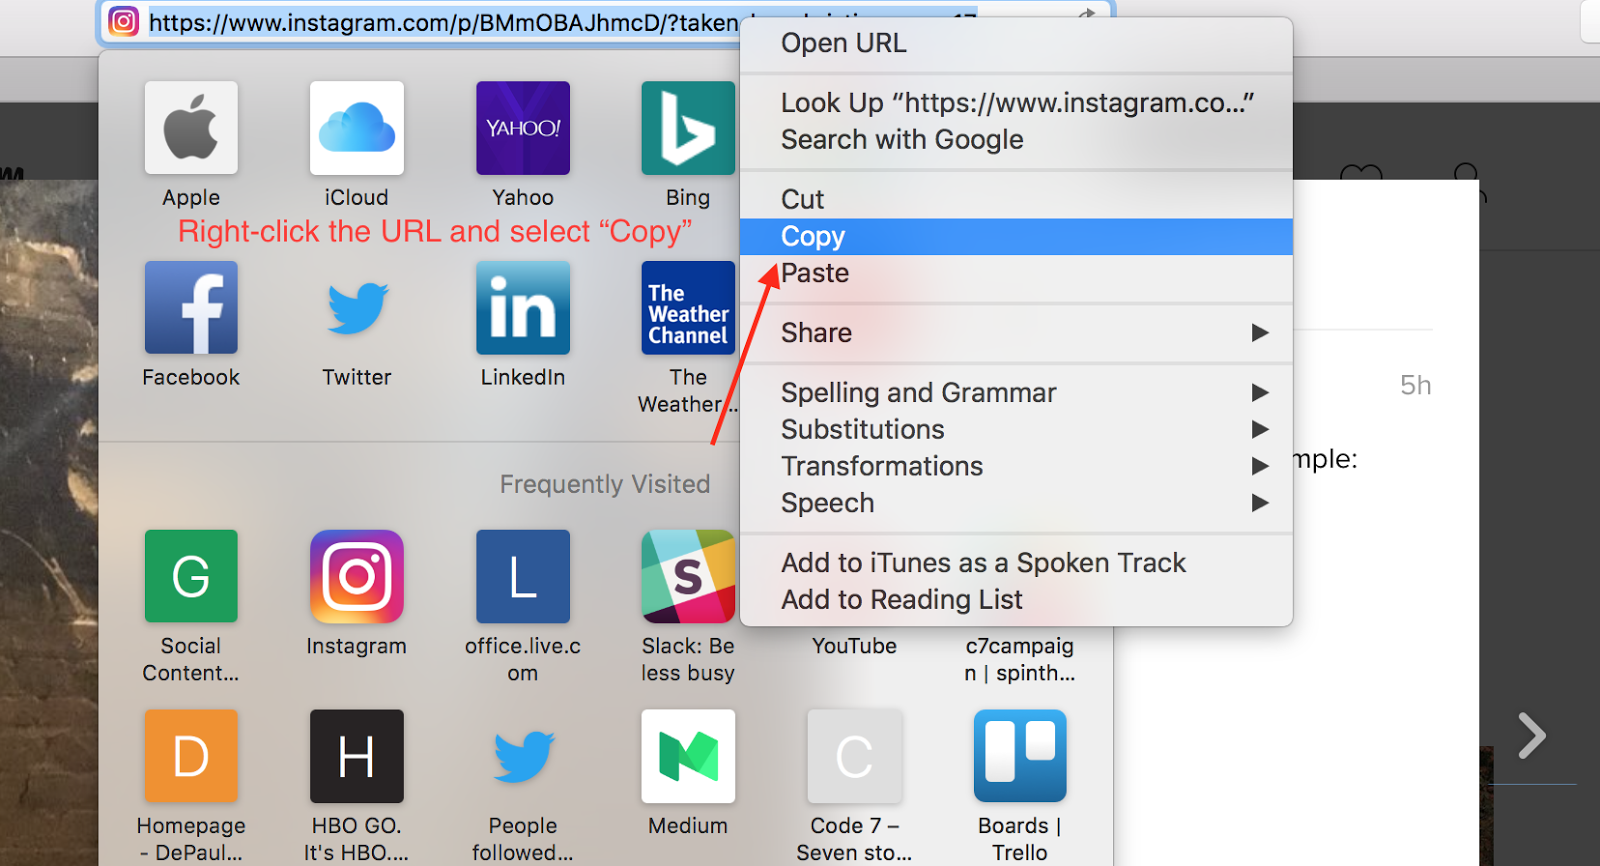The height and width of the screenshot is (866, 1600).
Task: Open the Facebook favorite icon
Action: (191, 308)
